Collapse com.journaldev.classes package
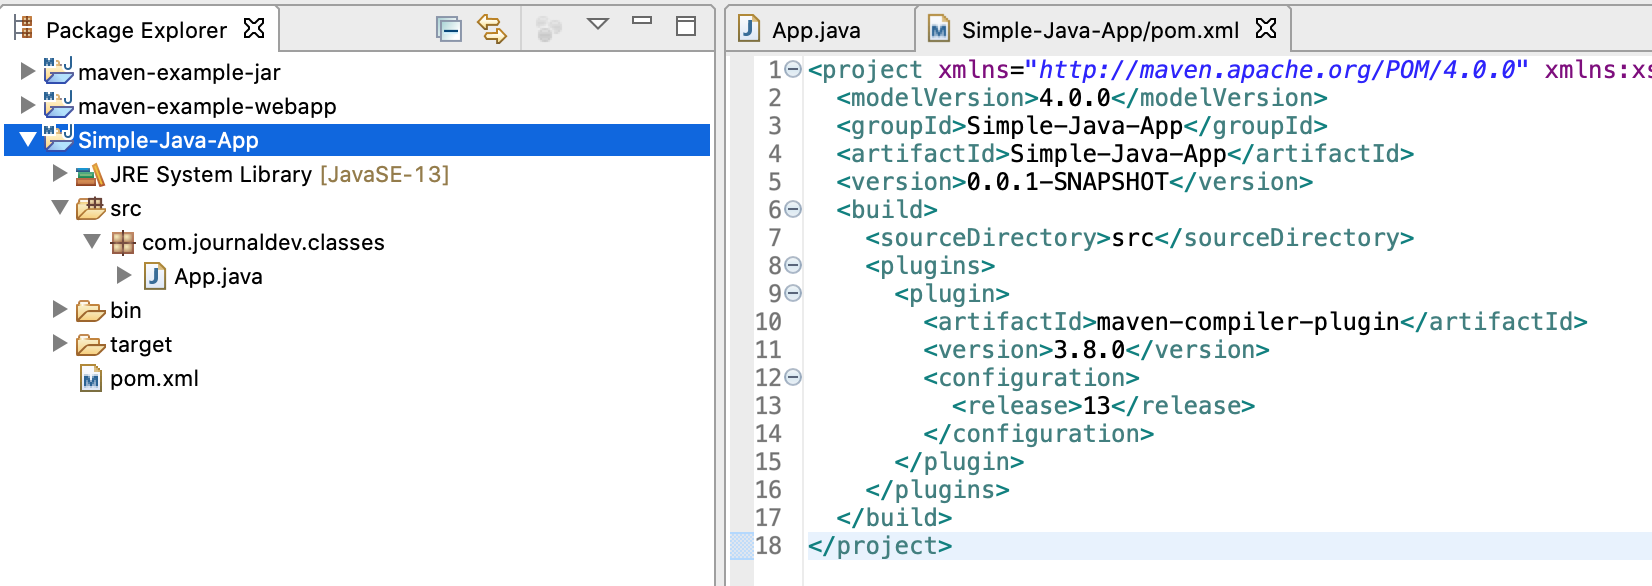Image resolution: width=1652 pixels, height=586 pixels. pos(92,242)
